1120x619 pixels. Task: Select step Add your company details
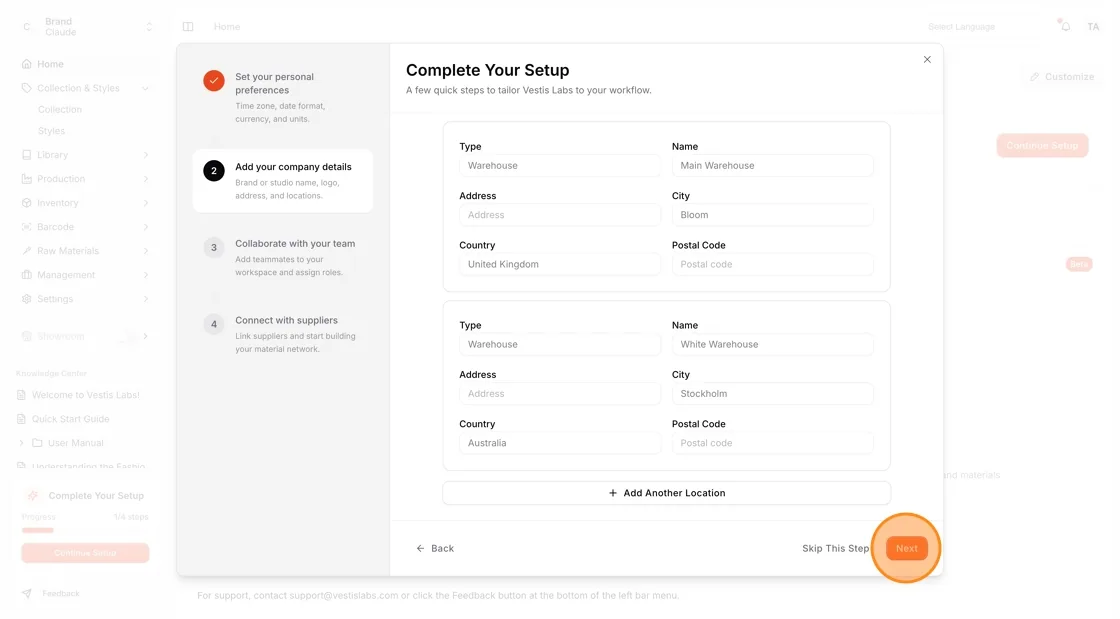(x=283, y=181)
